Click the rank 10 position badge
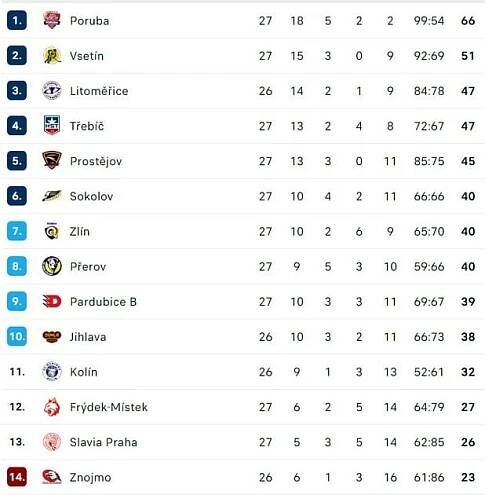 pos(17,336)
